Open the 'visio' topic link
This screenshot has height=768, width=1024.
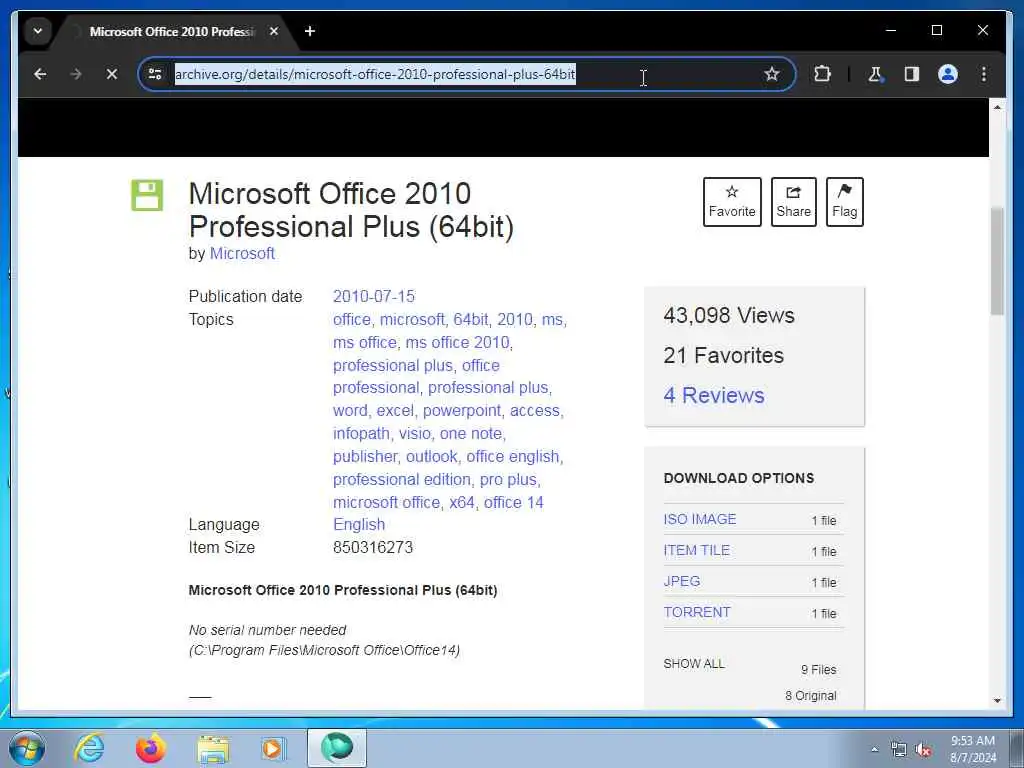(415, 434)
